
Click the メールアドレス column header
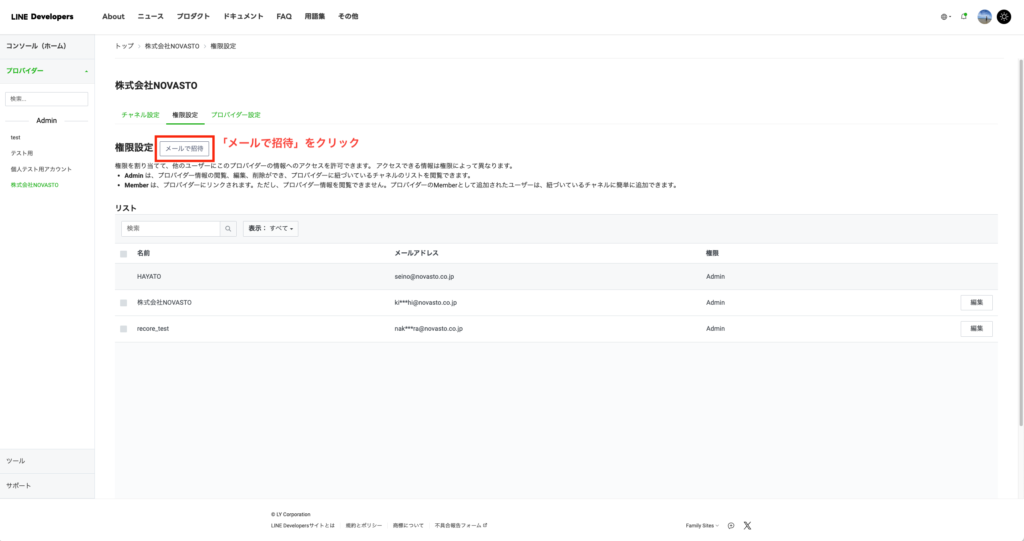point(416,254)
